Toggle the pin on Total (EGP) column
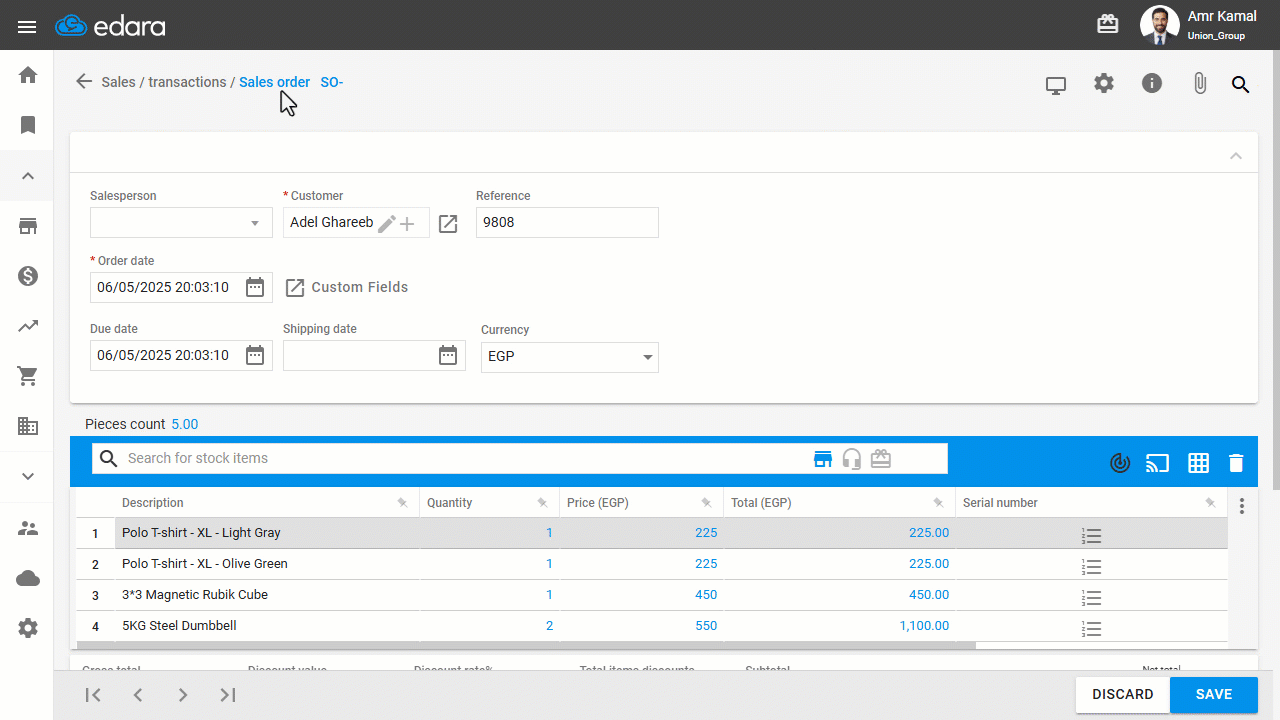1280x720 pixels. (938, 503)
